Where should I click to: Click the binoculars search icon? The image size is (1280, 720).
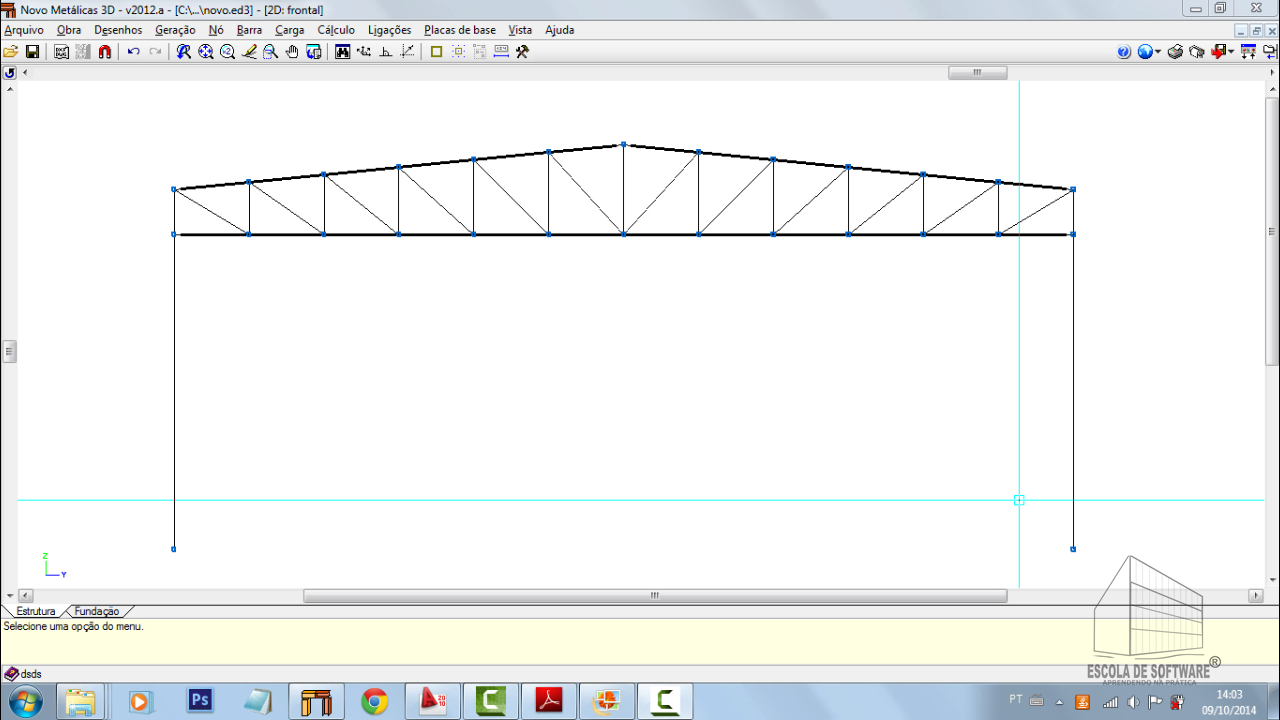[343, 52]
